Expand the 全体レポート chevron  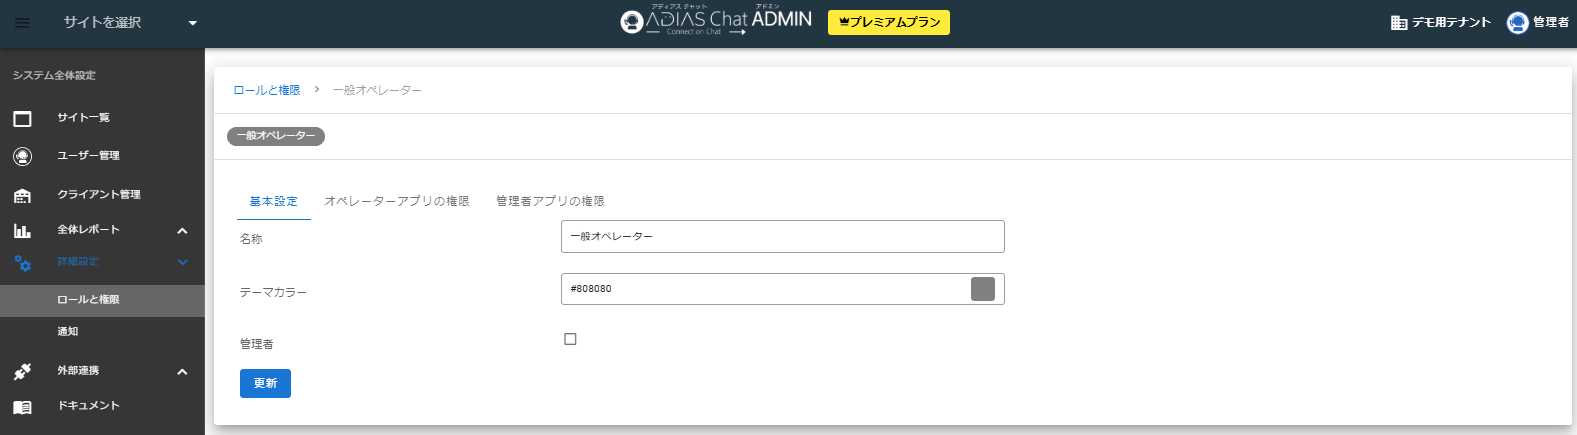[x=182, y=231]
